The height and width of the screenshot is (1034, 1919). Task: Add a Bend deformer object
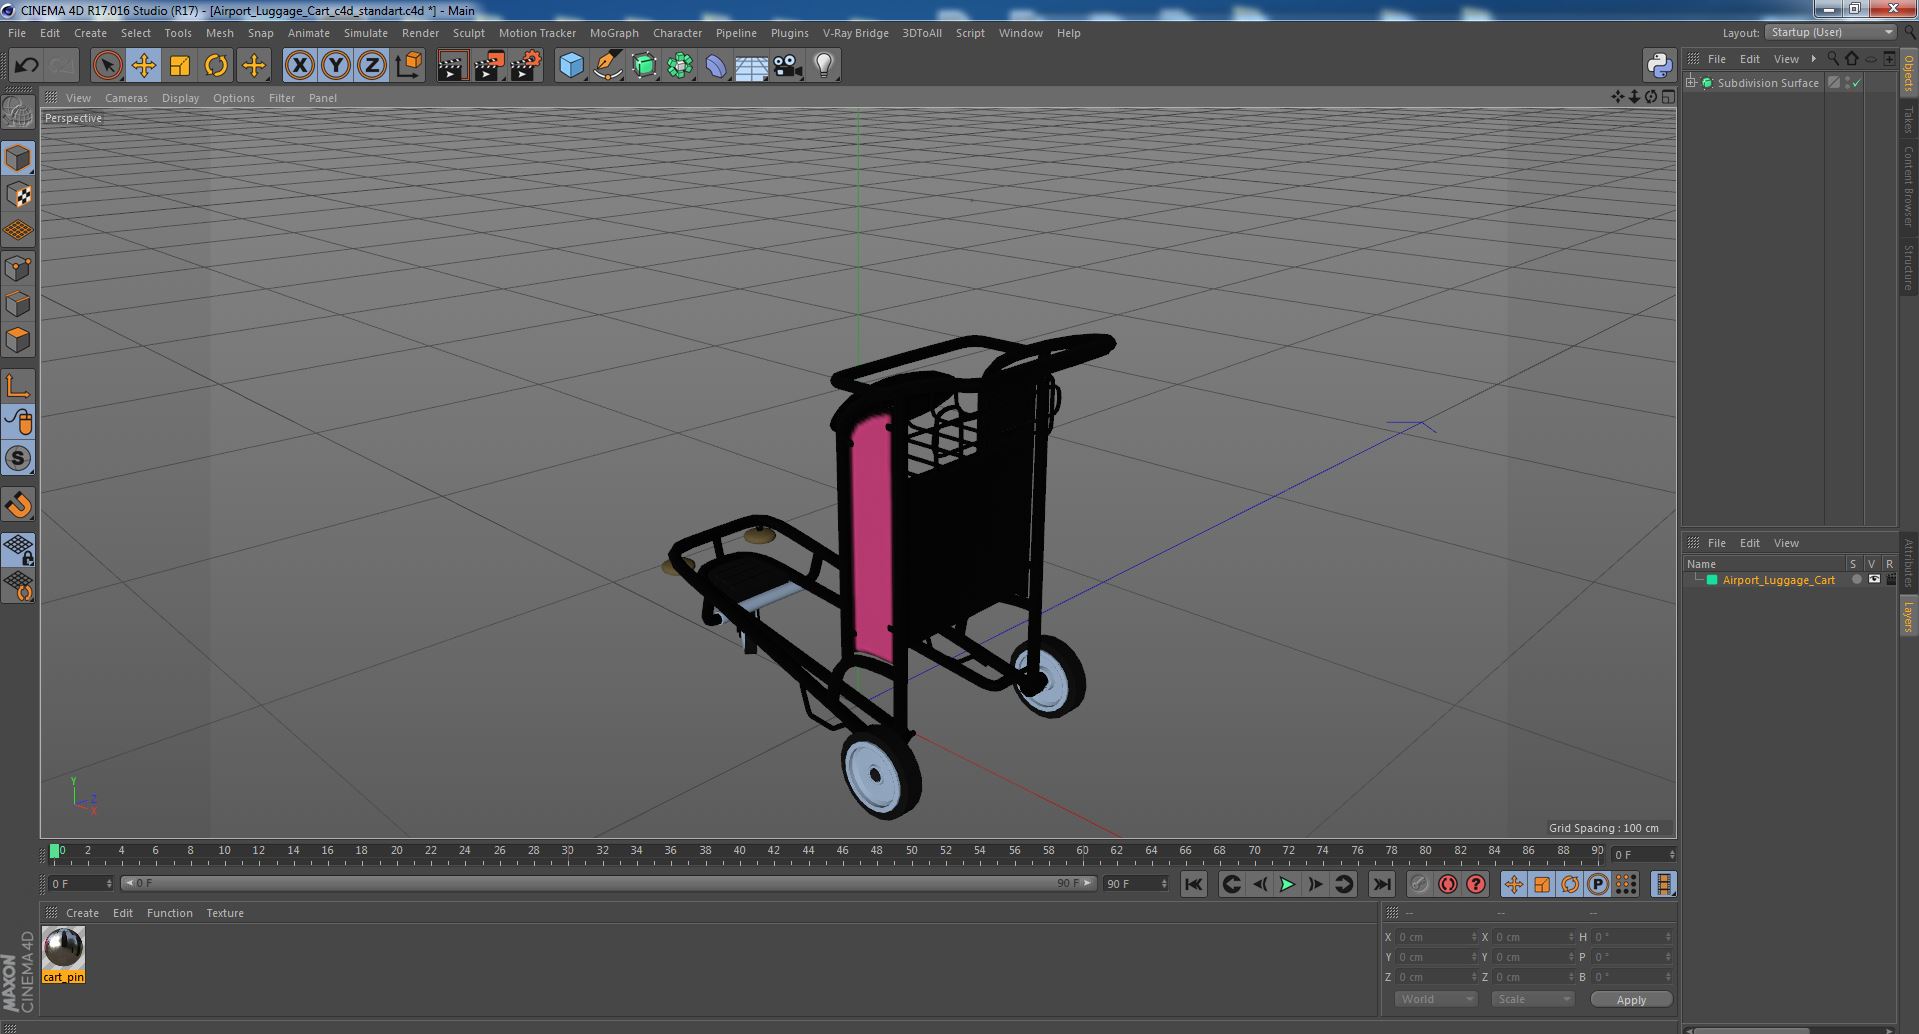pyautogui.click(x=716, y=66)
